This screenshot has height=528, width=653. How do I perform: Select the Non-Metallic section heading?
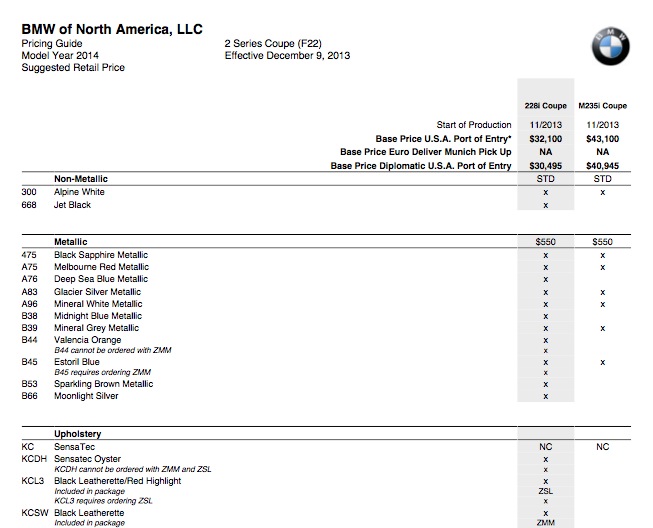(80, 179)
